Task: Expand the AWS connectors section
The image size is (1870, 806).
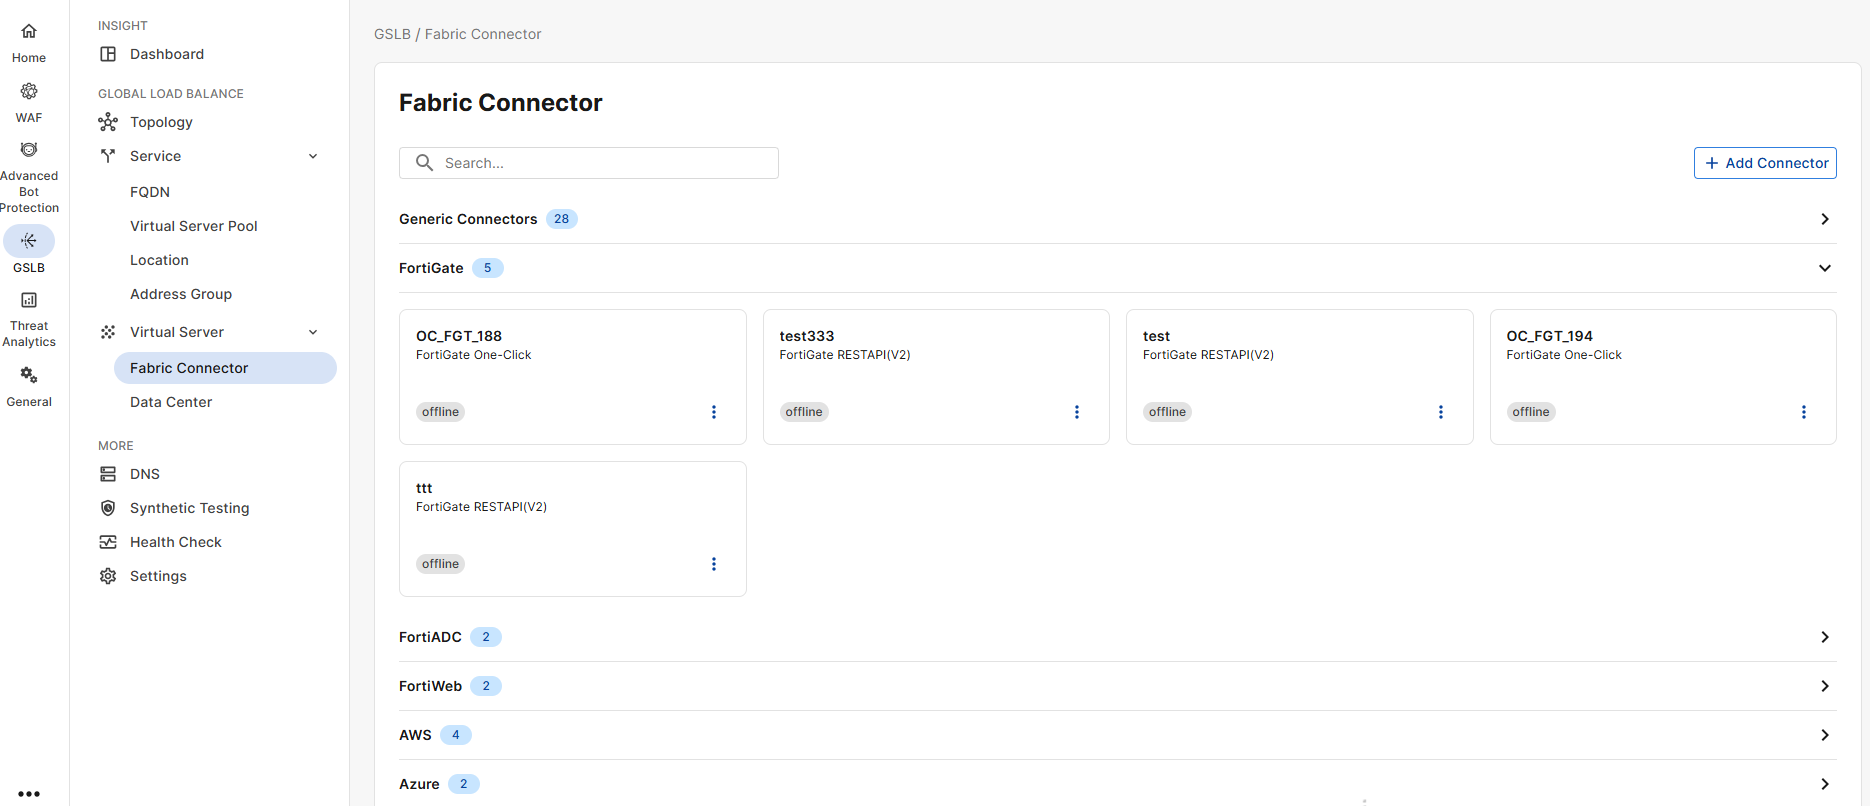Action: pyautogui.click(x=1824, y=735)
